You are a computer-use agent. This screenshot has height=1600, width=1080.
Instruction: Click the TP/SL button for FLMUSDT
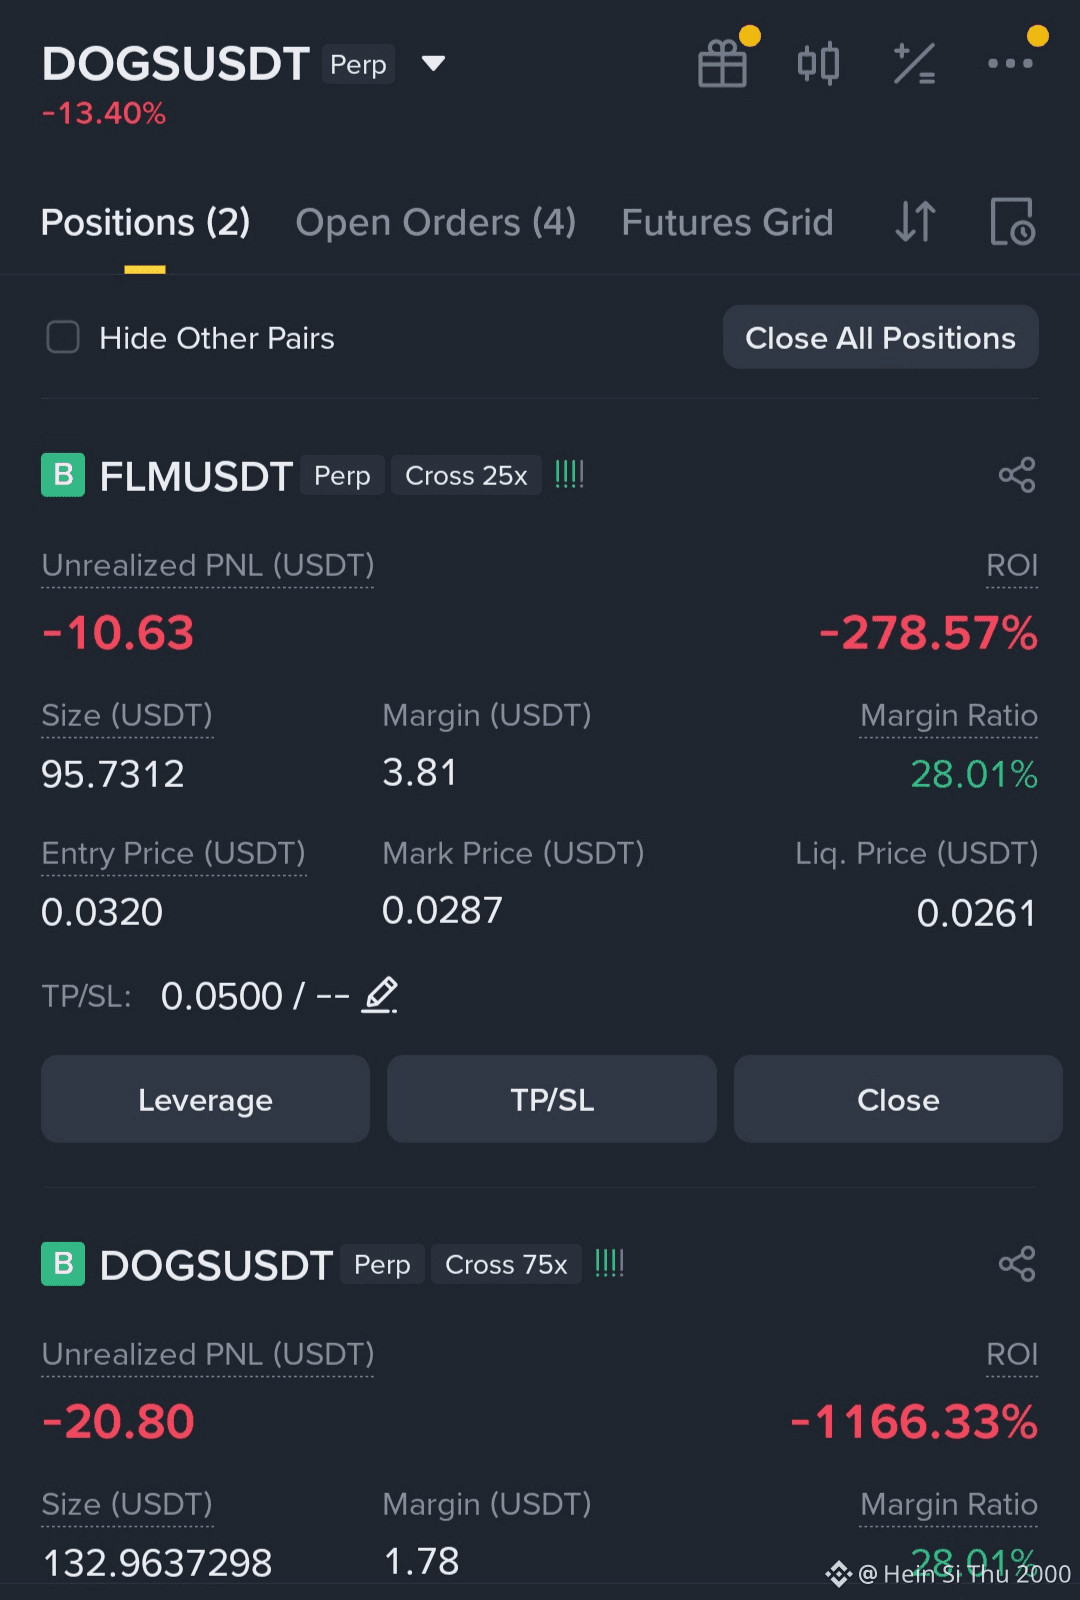pos(552,1099)
